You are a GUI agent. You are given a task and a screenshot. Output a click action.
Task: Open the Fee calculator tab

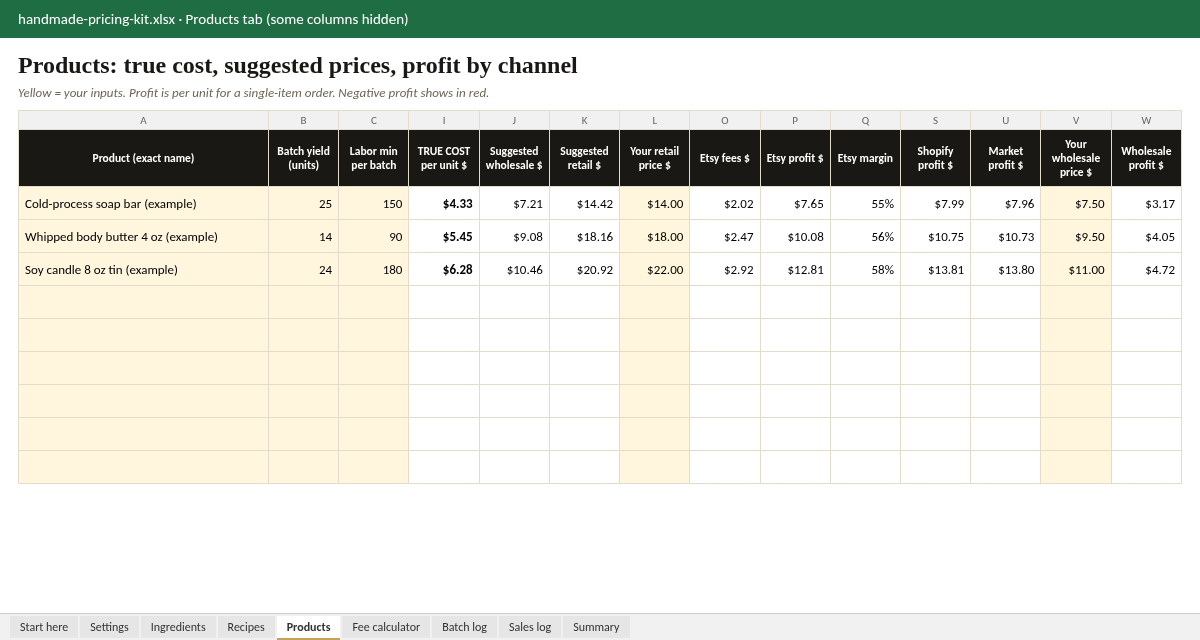coord(386,627)
